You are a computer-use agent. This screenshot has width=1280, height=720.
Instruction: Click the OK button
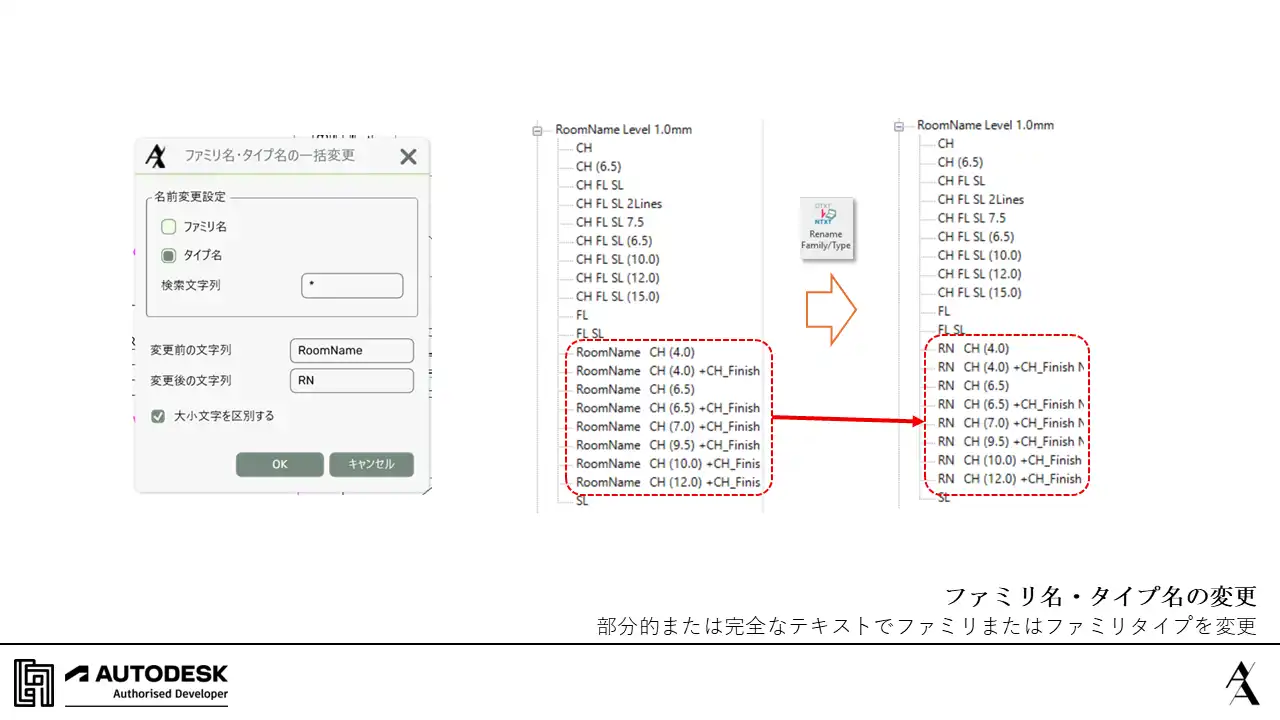[280, 464]
